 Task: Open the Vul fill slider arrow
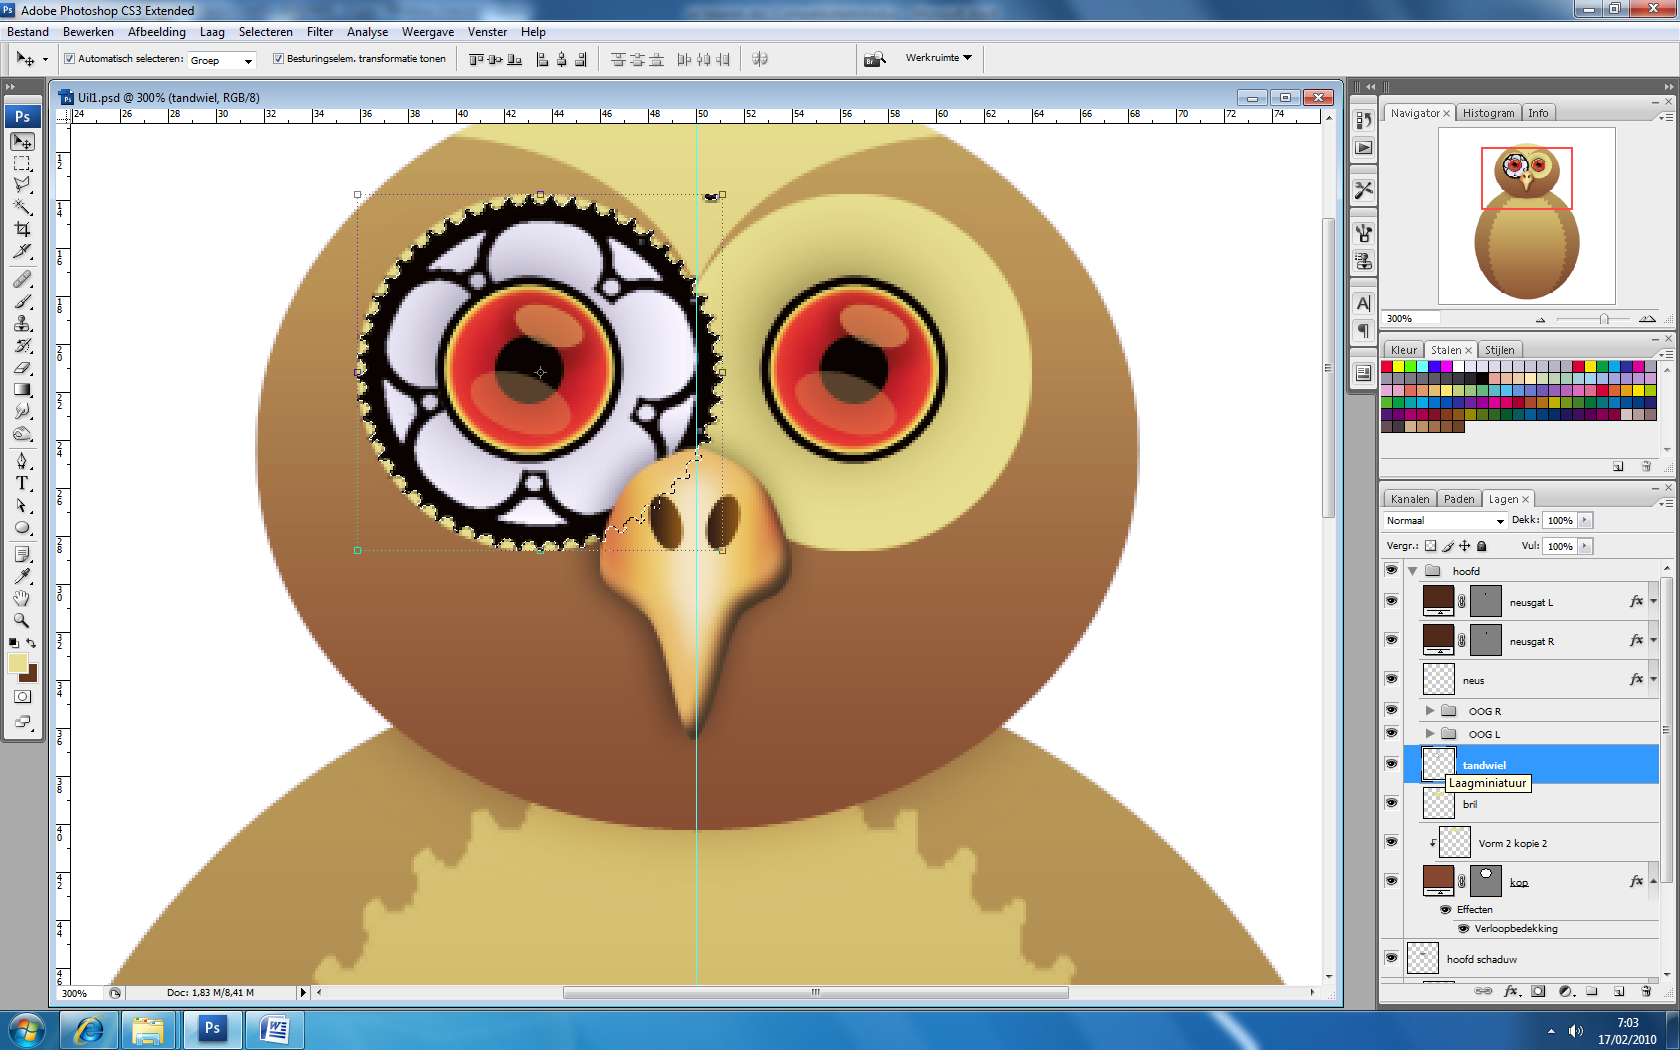tap(1586, 546)
